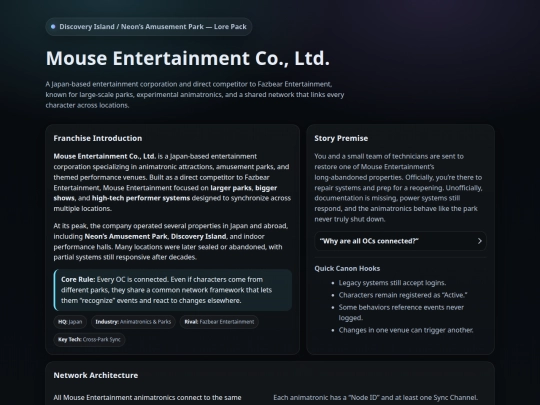Click the Quick Canon Hooks heading
The image size is (540, 405).
click(x=347, y=268)
